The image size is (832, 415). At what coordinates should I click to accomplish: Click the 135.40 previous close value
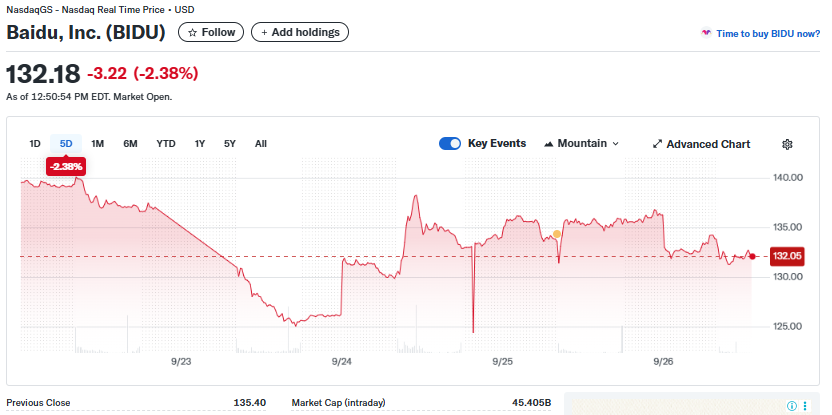(249, 403)
